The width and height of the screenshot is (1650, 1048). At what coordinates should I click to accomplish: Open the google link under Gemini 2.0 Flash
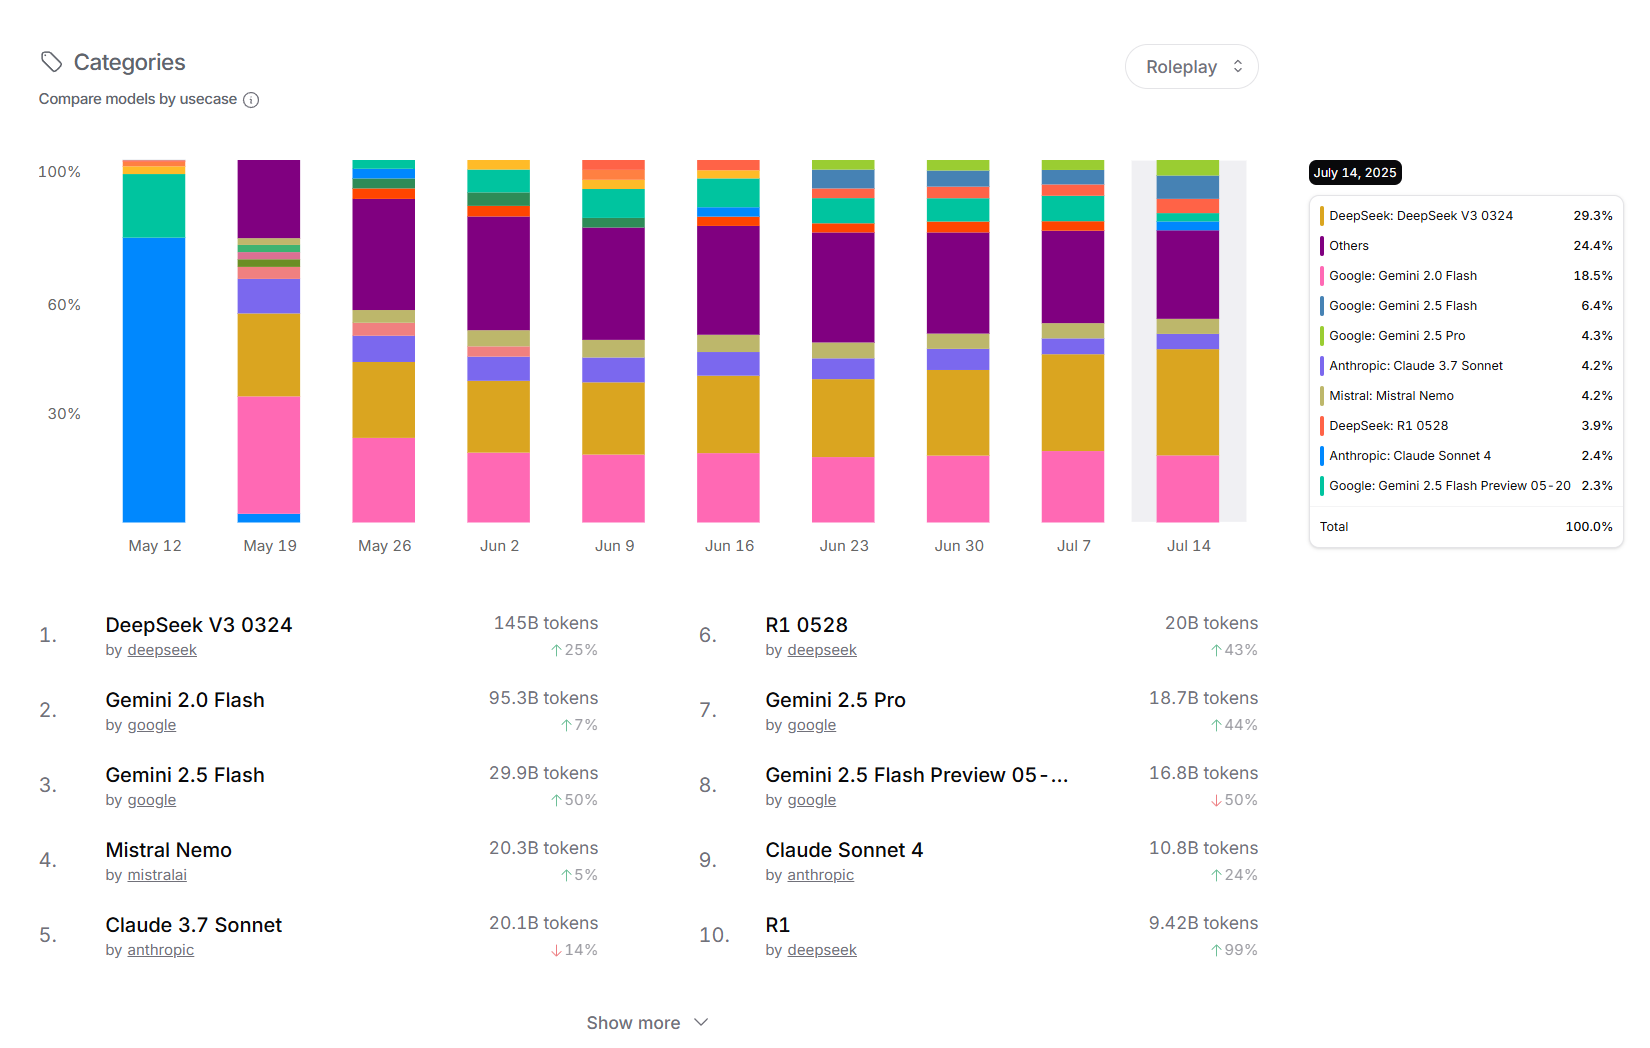[x=152, y=725]
